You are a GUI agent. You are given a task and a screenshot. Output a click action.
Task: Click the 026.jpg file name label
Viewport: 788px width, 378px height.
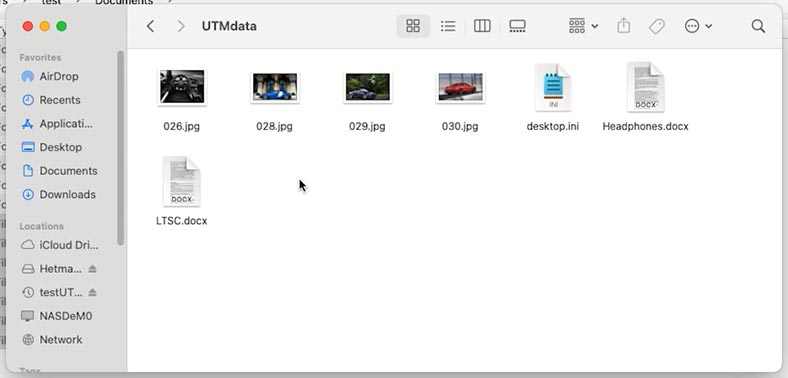pos(181,127)
